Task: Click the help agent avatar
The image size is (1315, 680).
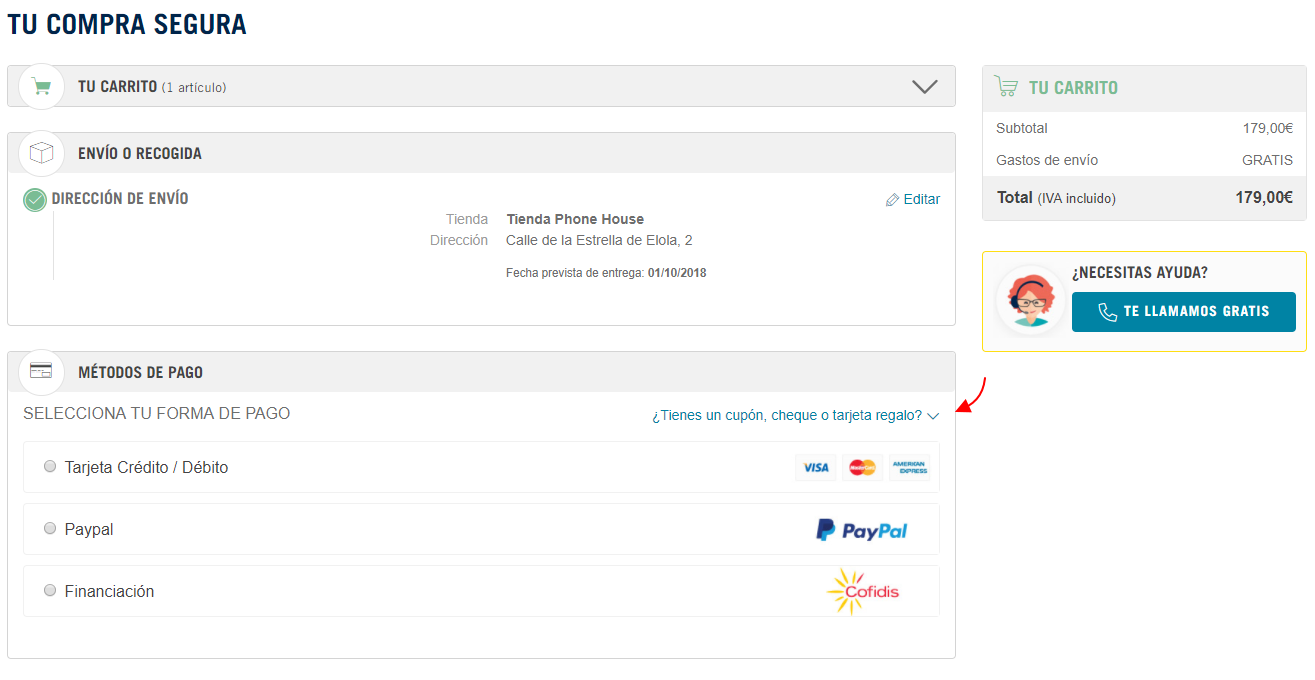Action: click(x=1031, y=300)
